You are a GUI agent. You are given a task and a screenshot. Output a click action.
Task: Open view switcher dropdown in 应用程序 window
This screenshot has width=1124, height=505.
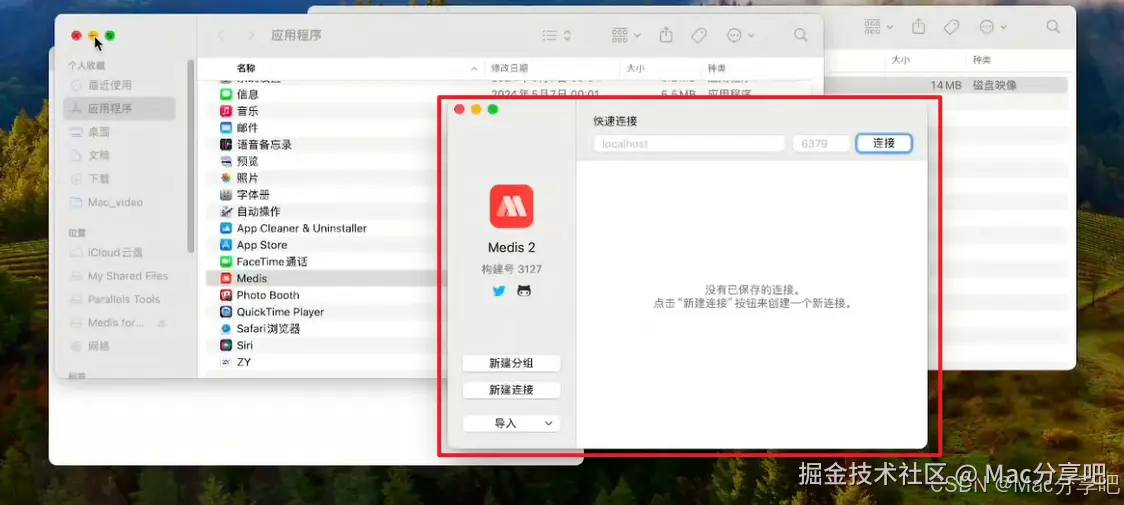pos(556,35)
